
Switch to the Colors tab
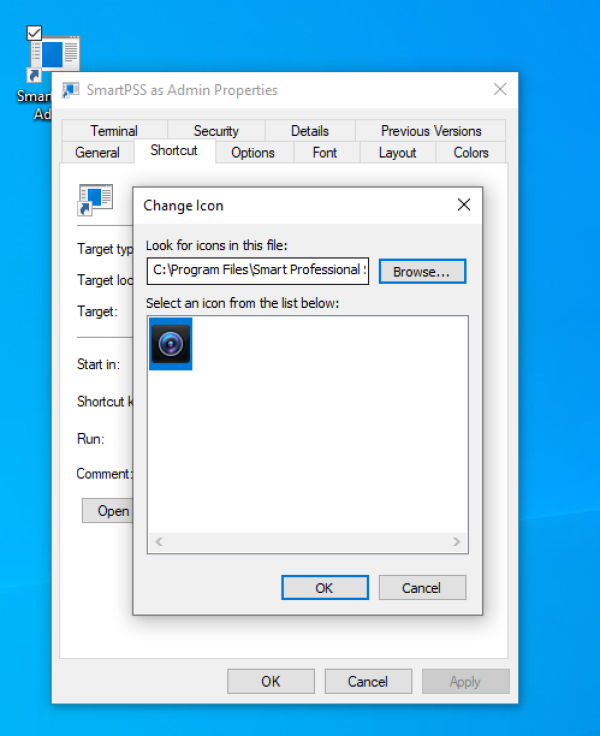471,153
